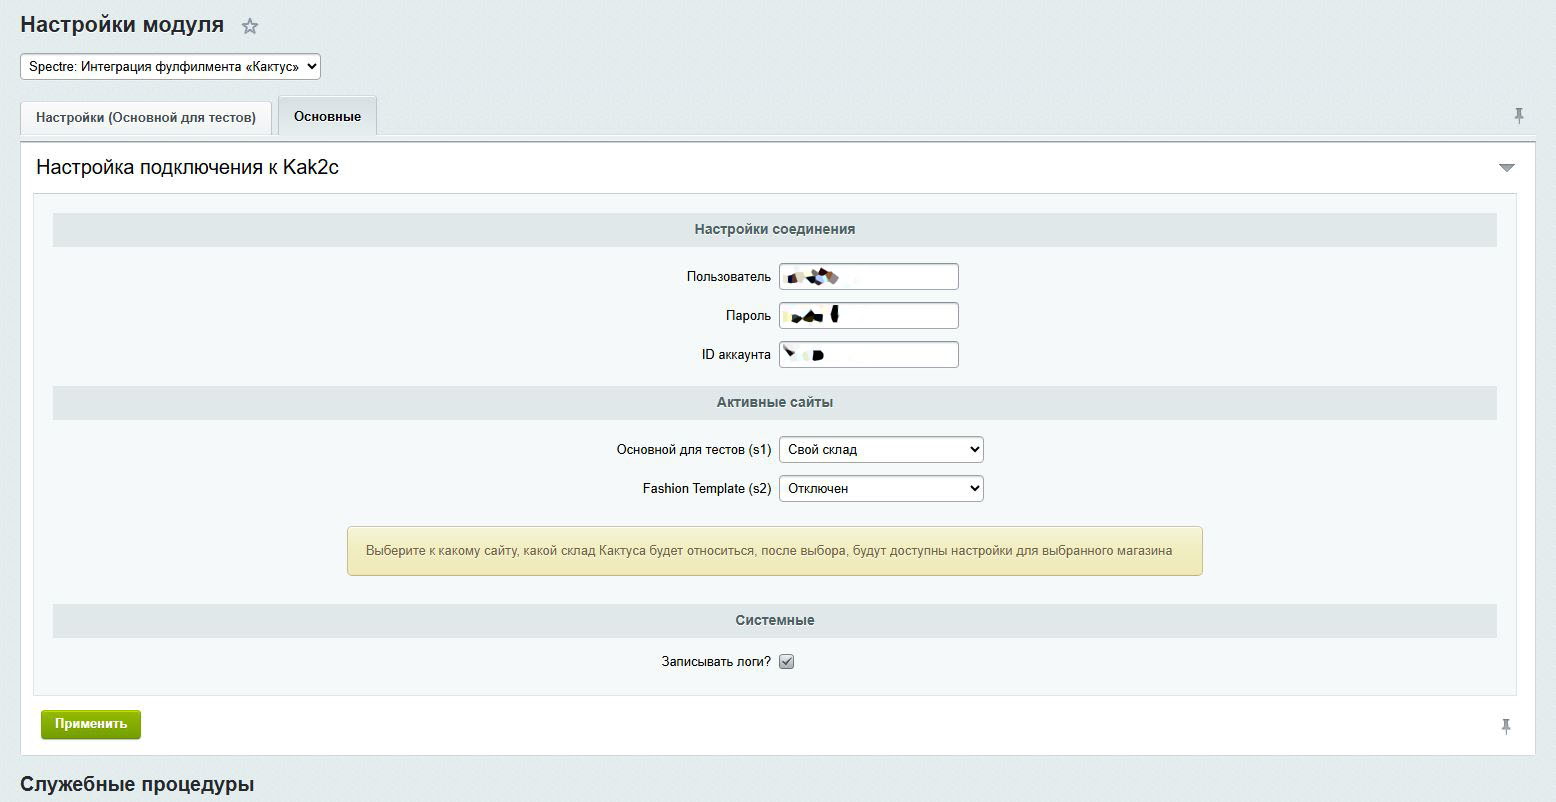
Task: Open the Spectre module selector dropdown
Action: (170, 67)
